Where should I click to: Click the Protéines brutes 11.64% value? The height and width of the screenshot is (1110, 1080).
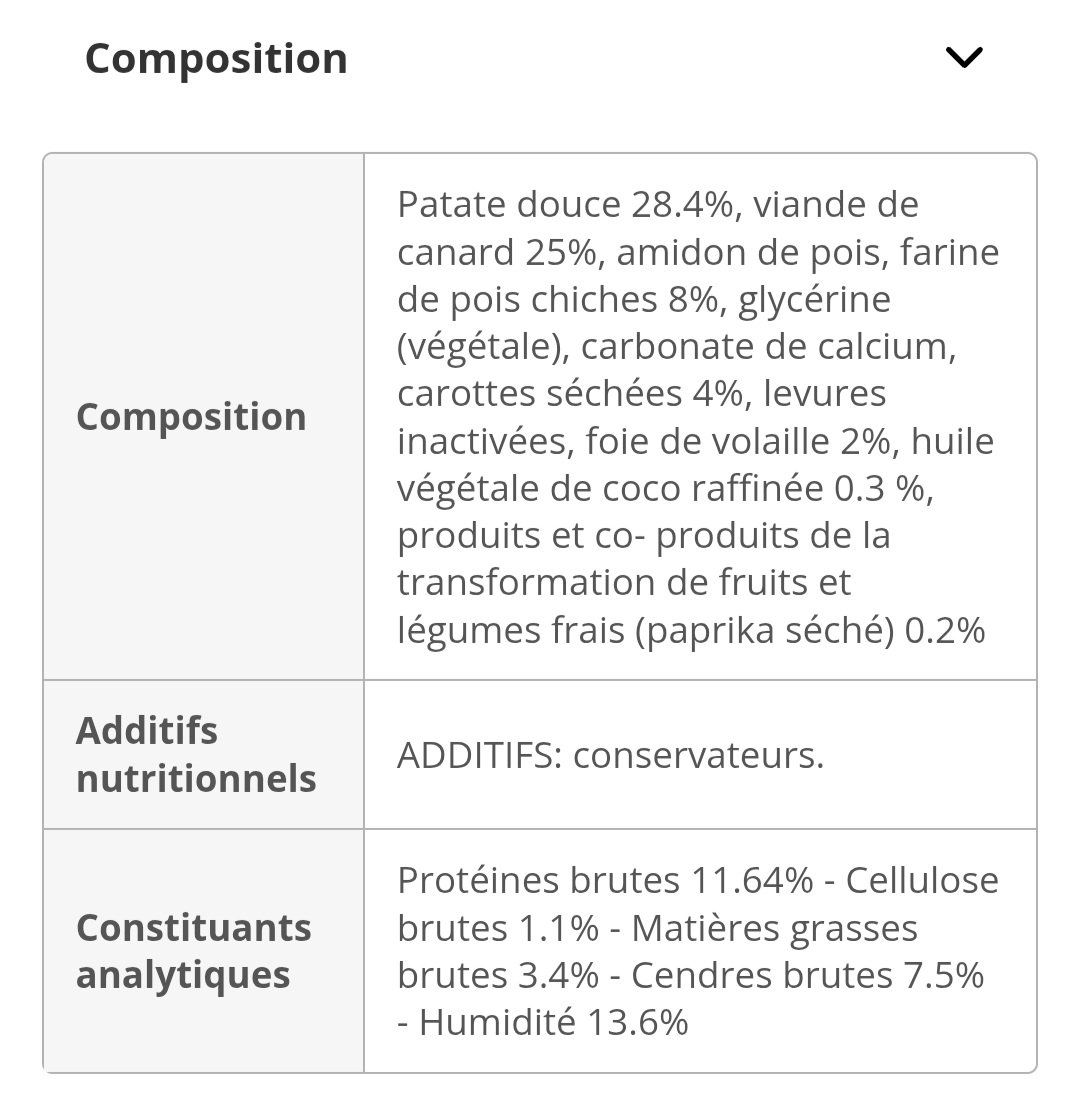tap(605, 880)
